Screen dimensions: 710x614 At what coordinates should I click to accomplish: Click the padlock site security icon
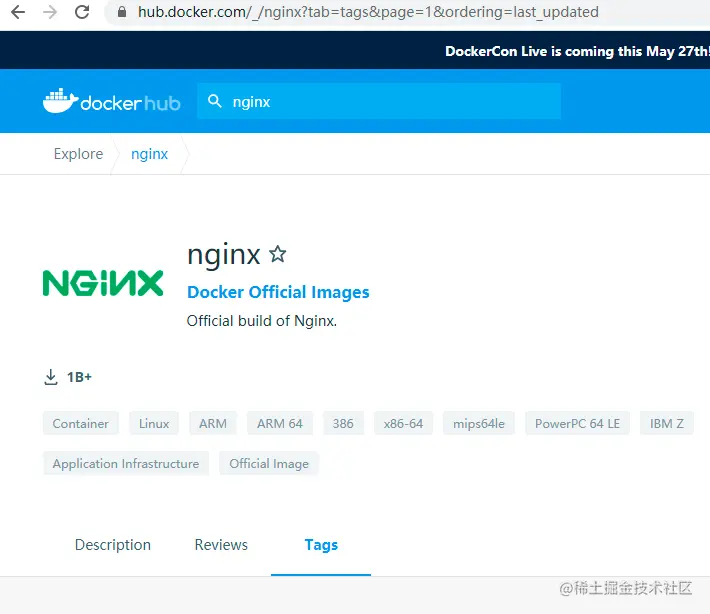(122, 12)
